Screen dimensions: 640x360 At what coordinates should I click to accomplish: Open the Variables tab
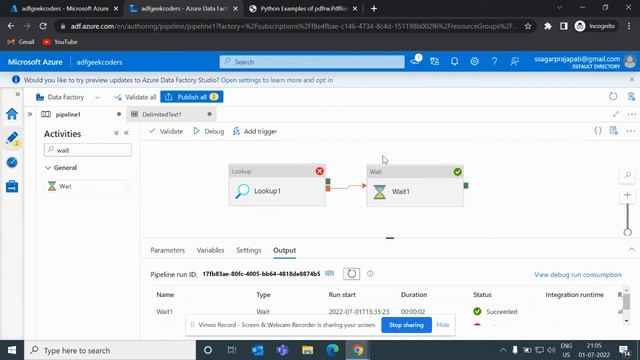[x=210, y=250]
